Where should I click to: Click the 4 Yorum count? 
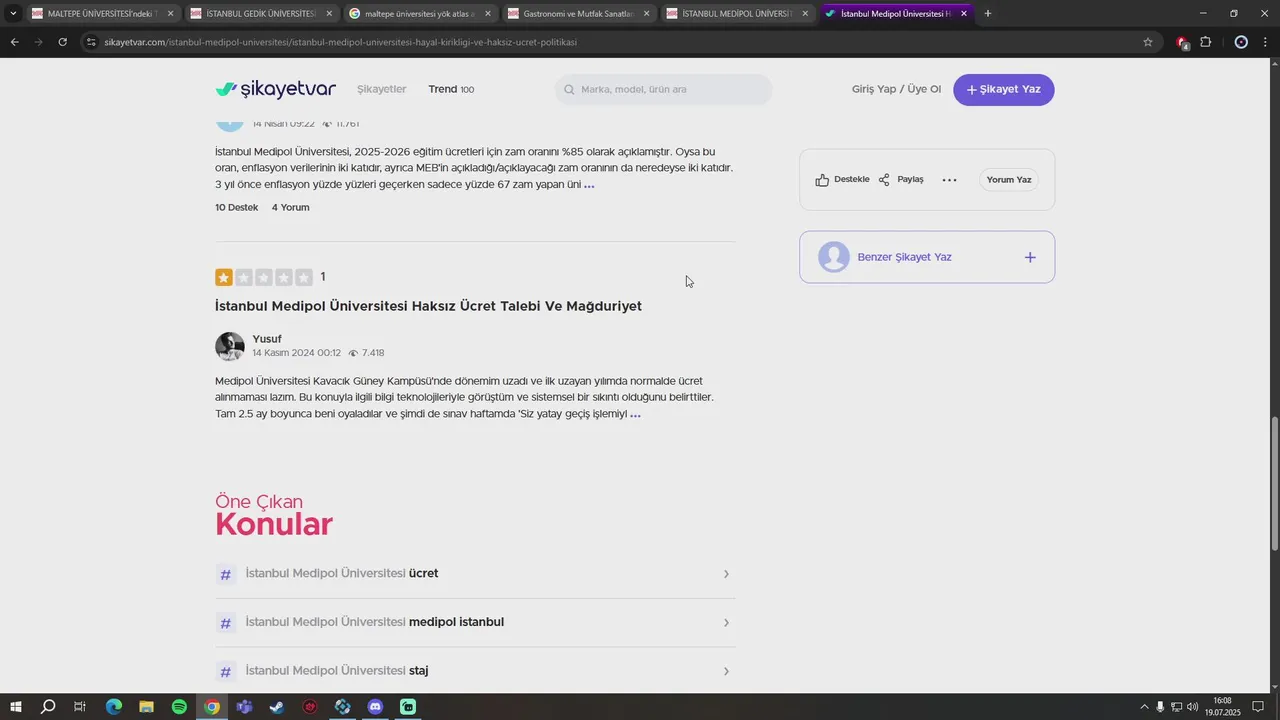point(290,207)
